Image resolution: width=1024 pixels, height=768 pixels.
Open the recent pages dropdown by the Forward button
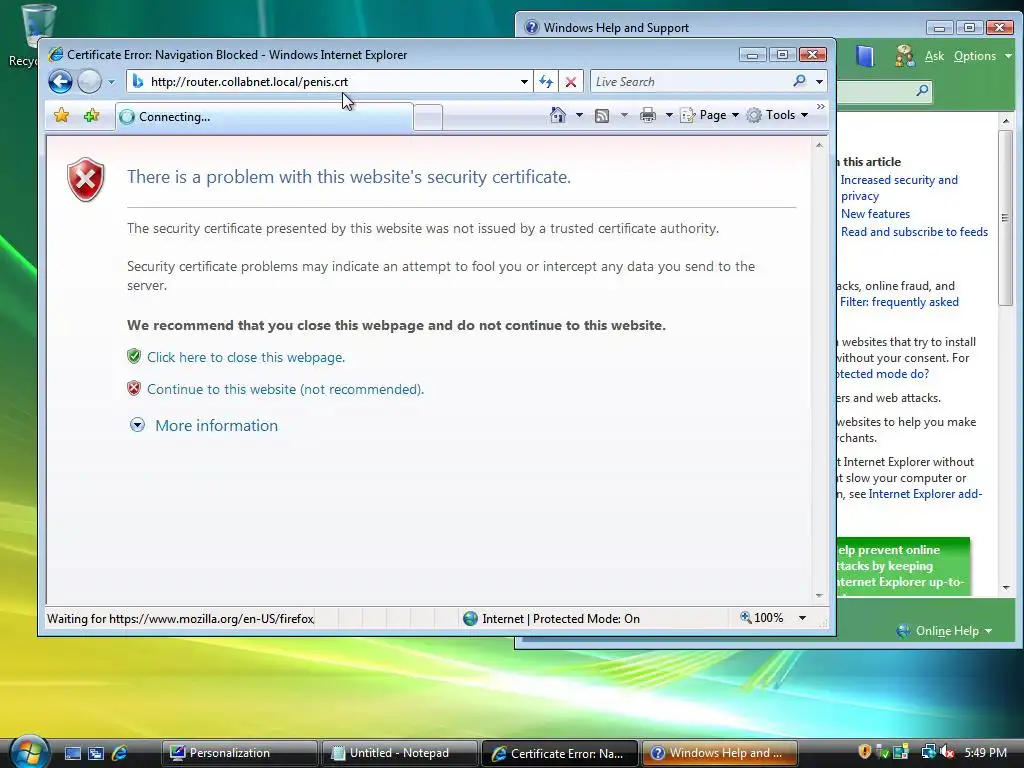click(x=111, y=82)
